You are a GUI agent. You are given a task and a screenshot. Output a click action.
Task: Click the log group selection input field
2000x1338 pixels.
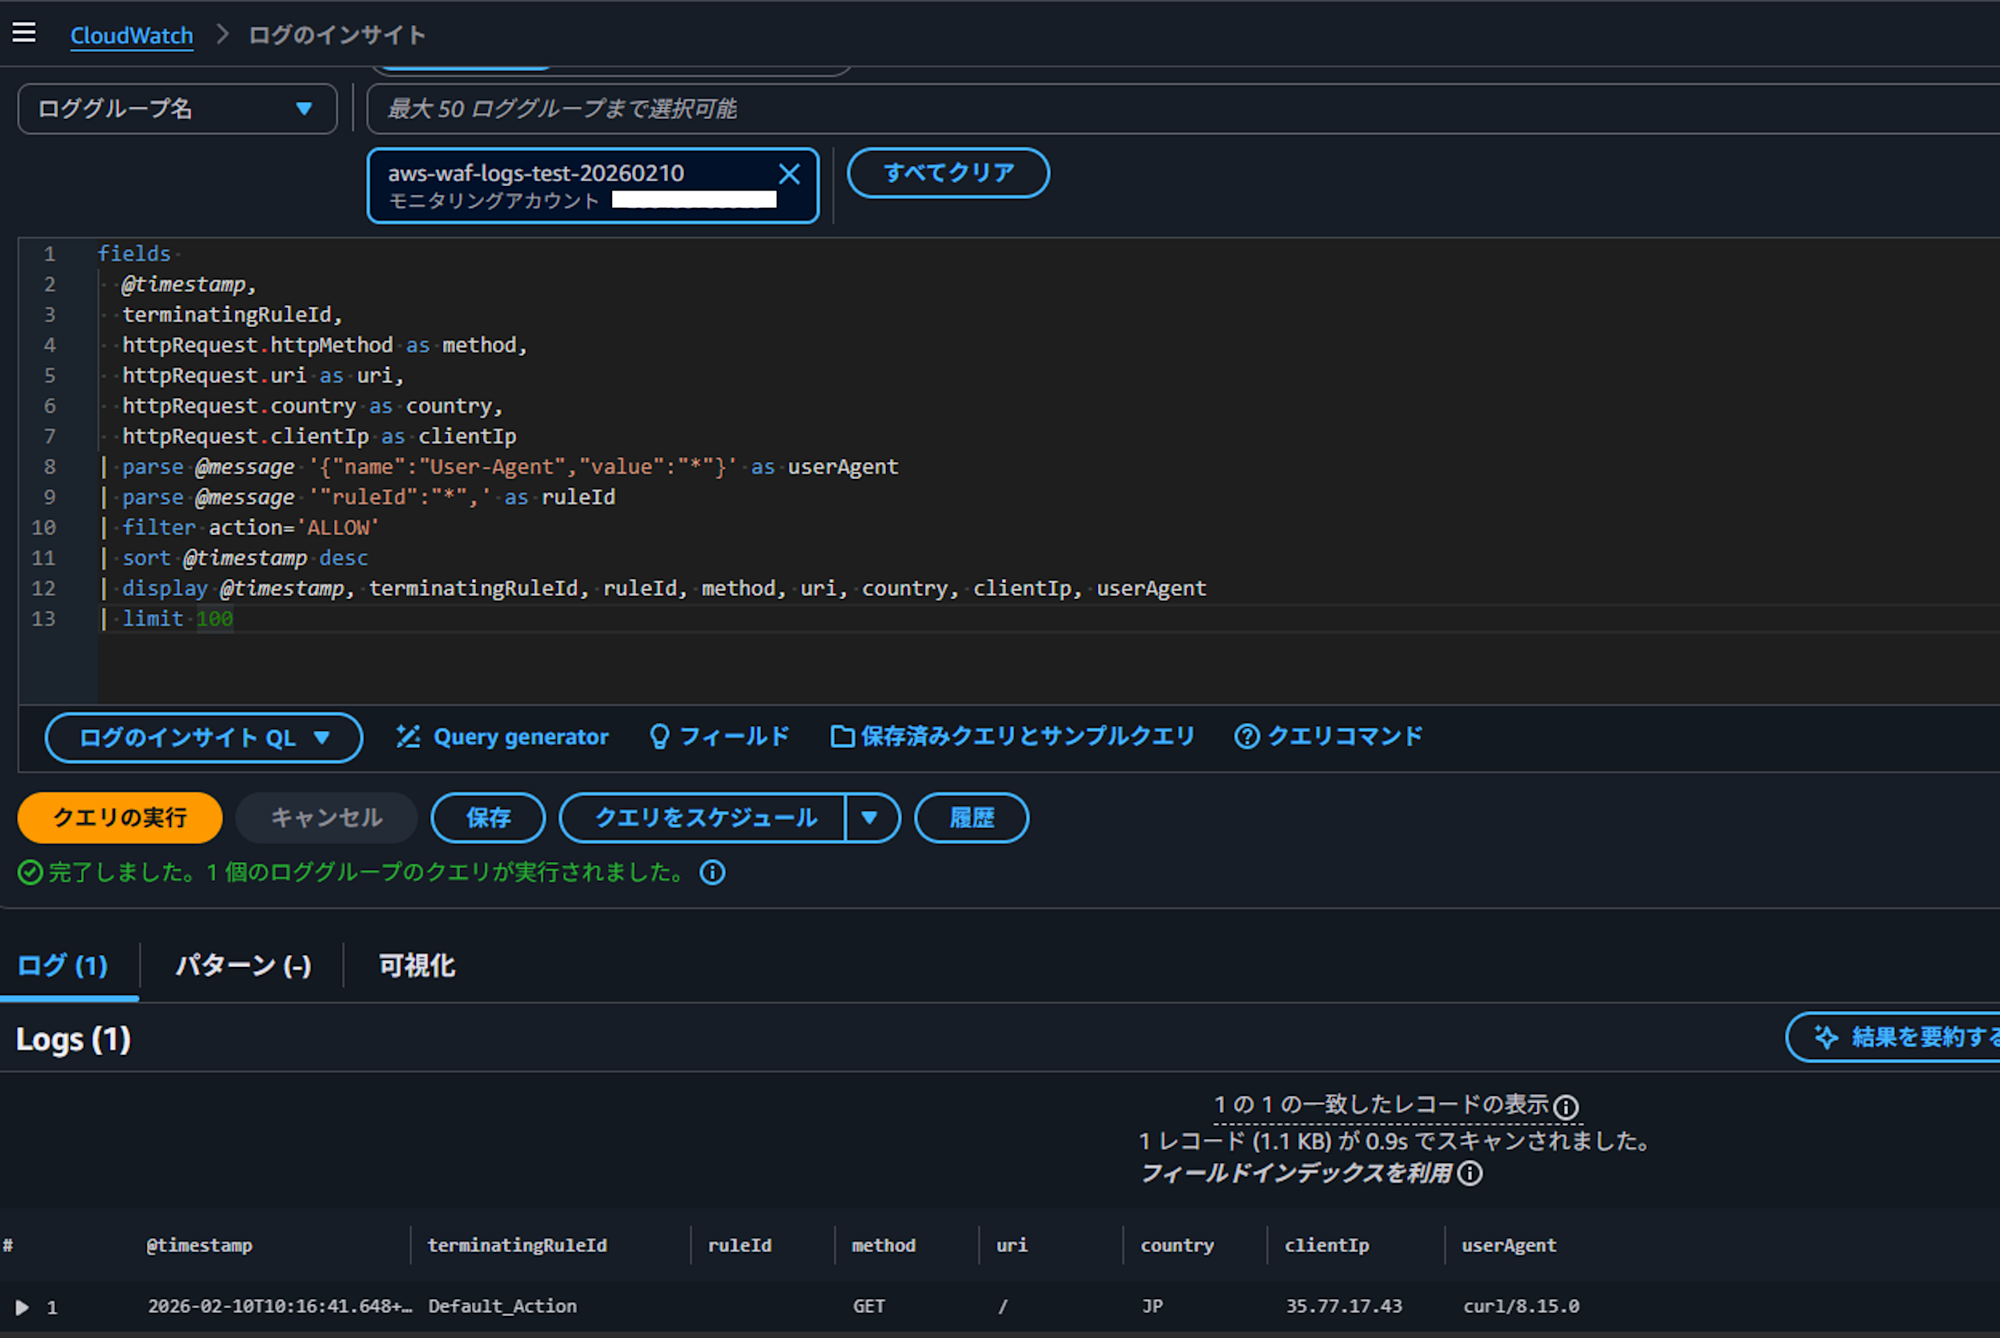tap(1180, 109)
